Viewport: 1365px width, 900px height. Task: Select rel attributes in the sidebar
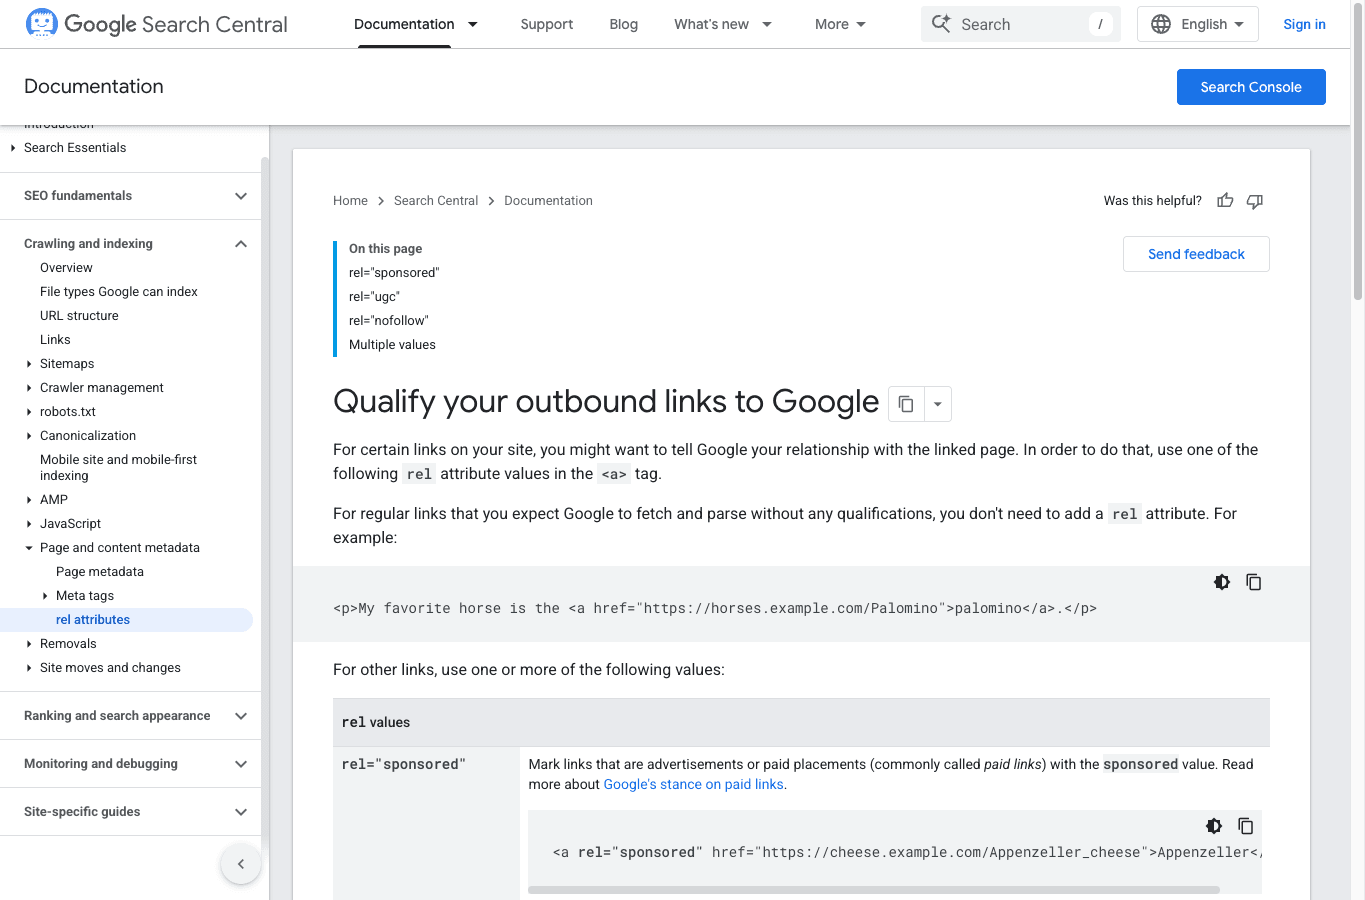pyautogui.click(x=93, y=620)
